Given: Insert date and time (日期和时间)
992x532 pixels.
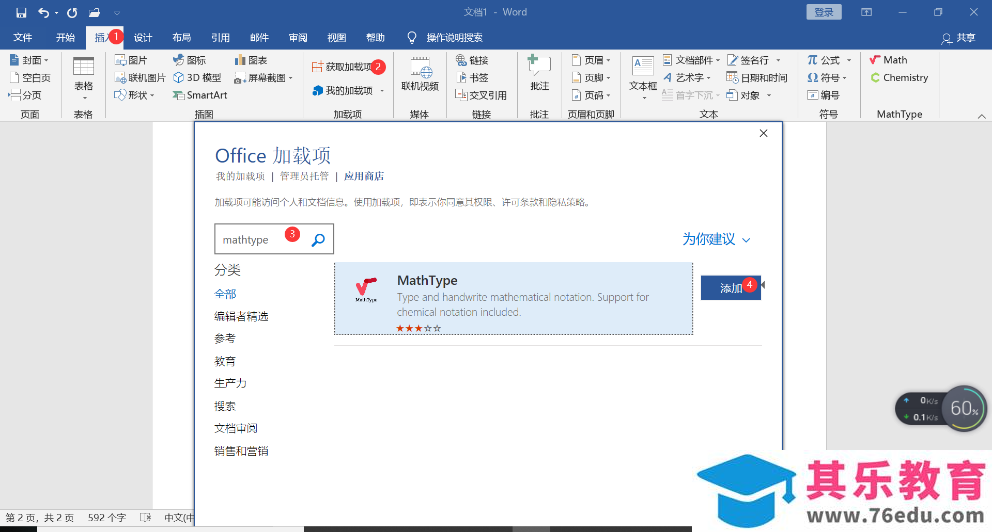Looking at the screenshot, I should (x=757, y=78).
